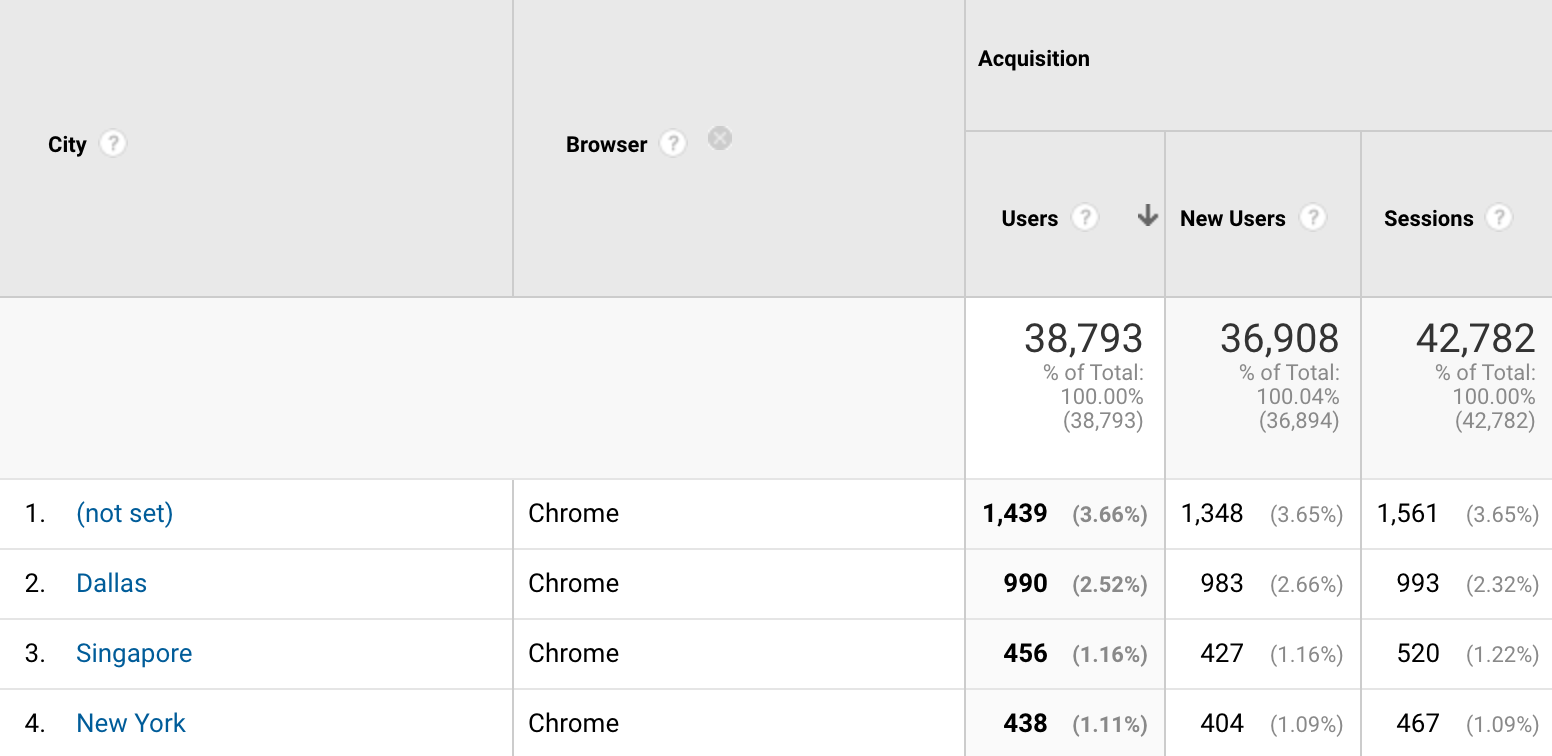Screen dimensions: 1552x756
Task: Click the City column help icon
Action: (x=113, y=144)
